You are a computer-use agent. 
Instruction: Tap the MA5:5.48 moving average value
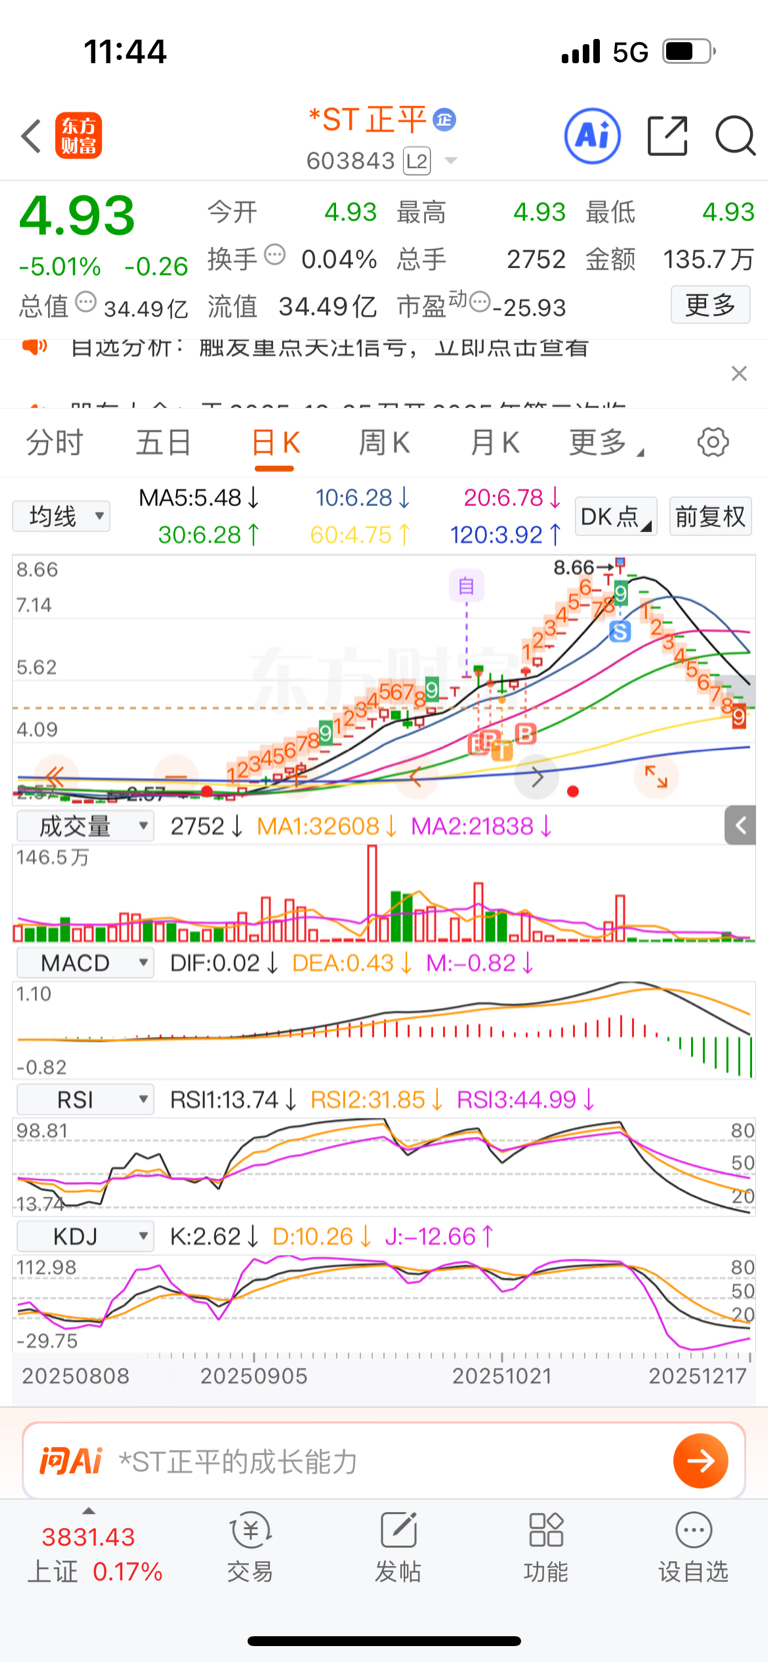[199, 497]
